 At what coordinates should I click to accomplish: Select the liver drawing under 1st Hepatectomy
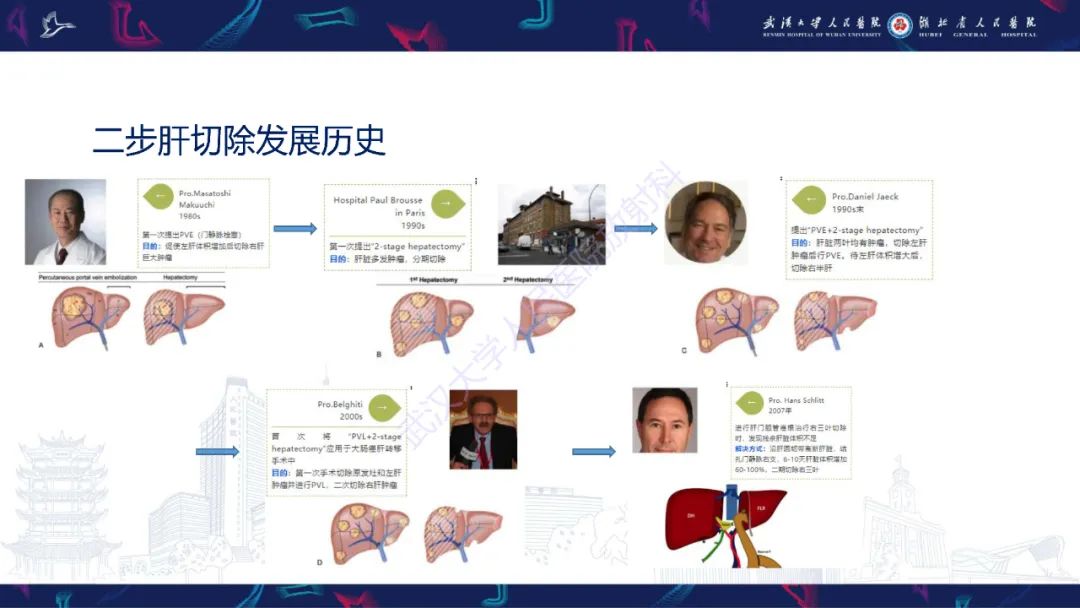click(x=431, y=322)
